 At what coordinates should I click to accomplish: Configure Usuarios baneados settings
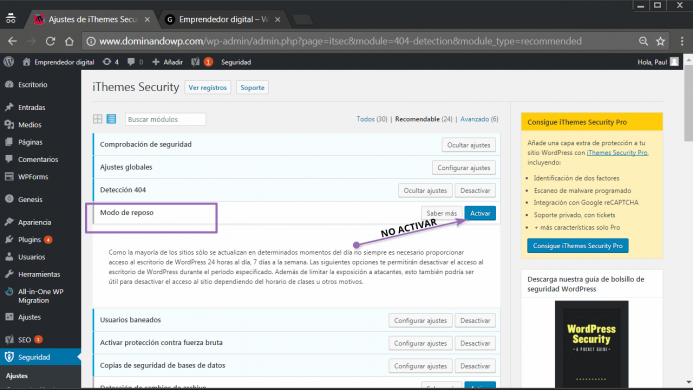point(420,321)
